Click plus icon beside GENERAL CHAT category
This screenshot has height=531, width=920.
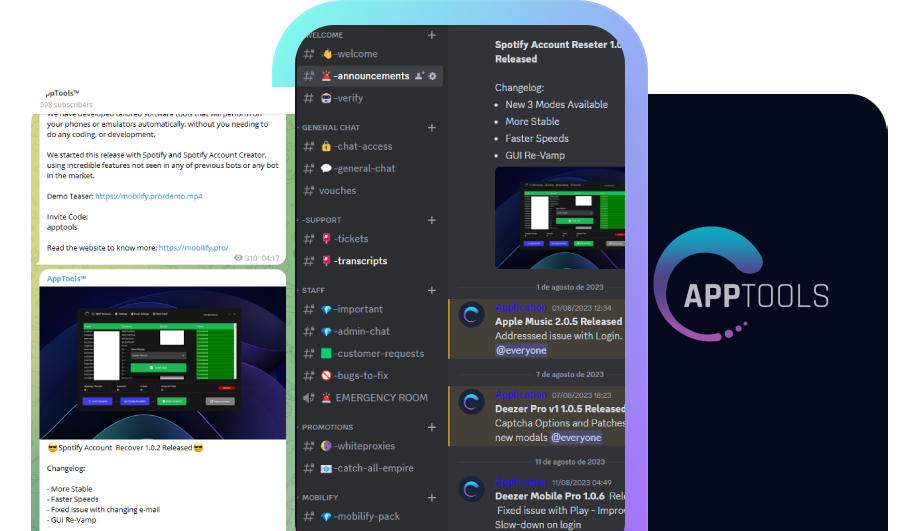pos(432,128)
